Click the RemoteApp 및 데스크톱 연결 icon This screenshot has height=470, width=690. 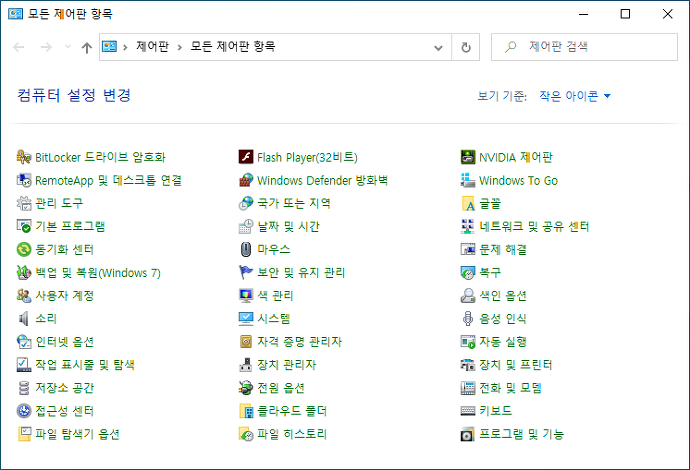24,180
